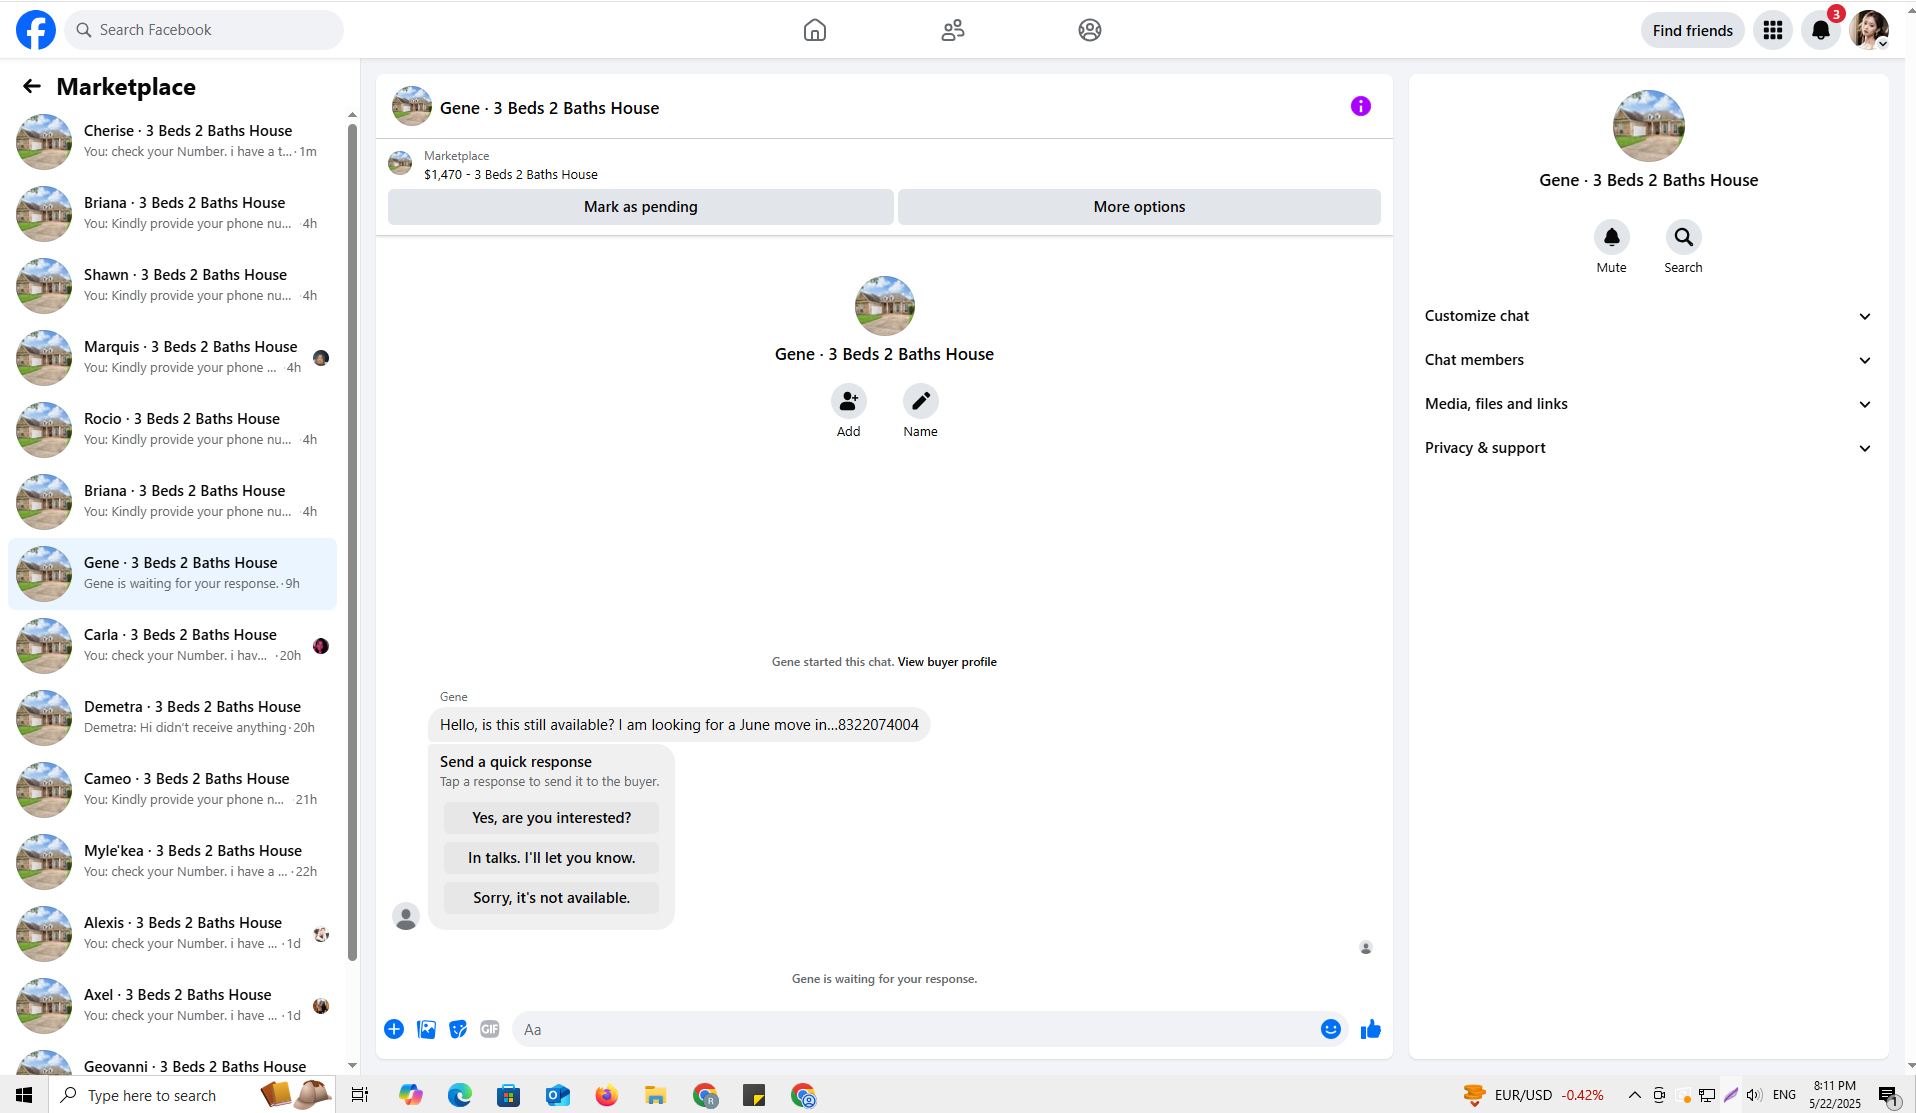Show hidden system tray icons
This screenshot has height=1113, width=1916.
point(1635,1095)
